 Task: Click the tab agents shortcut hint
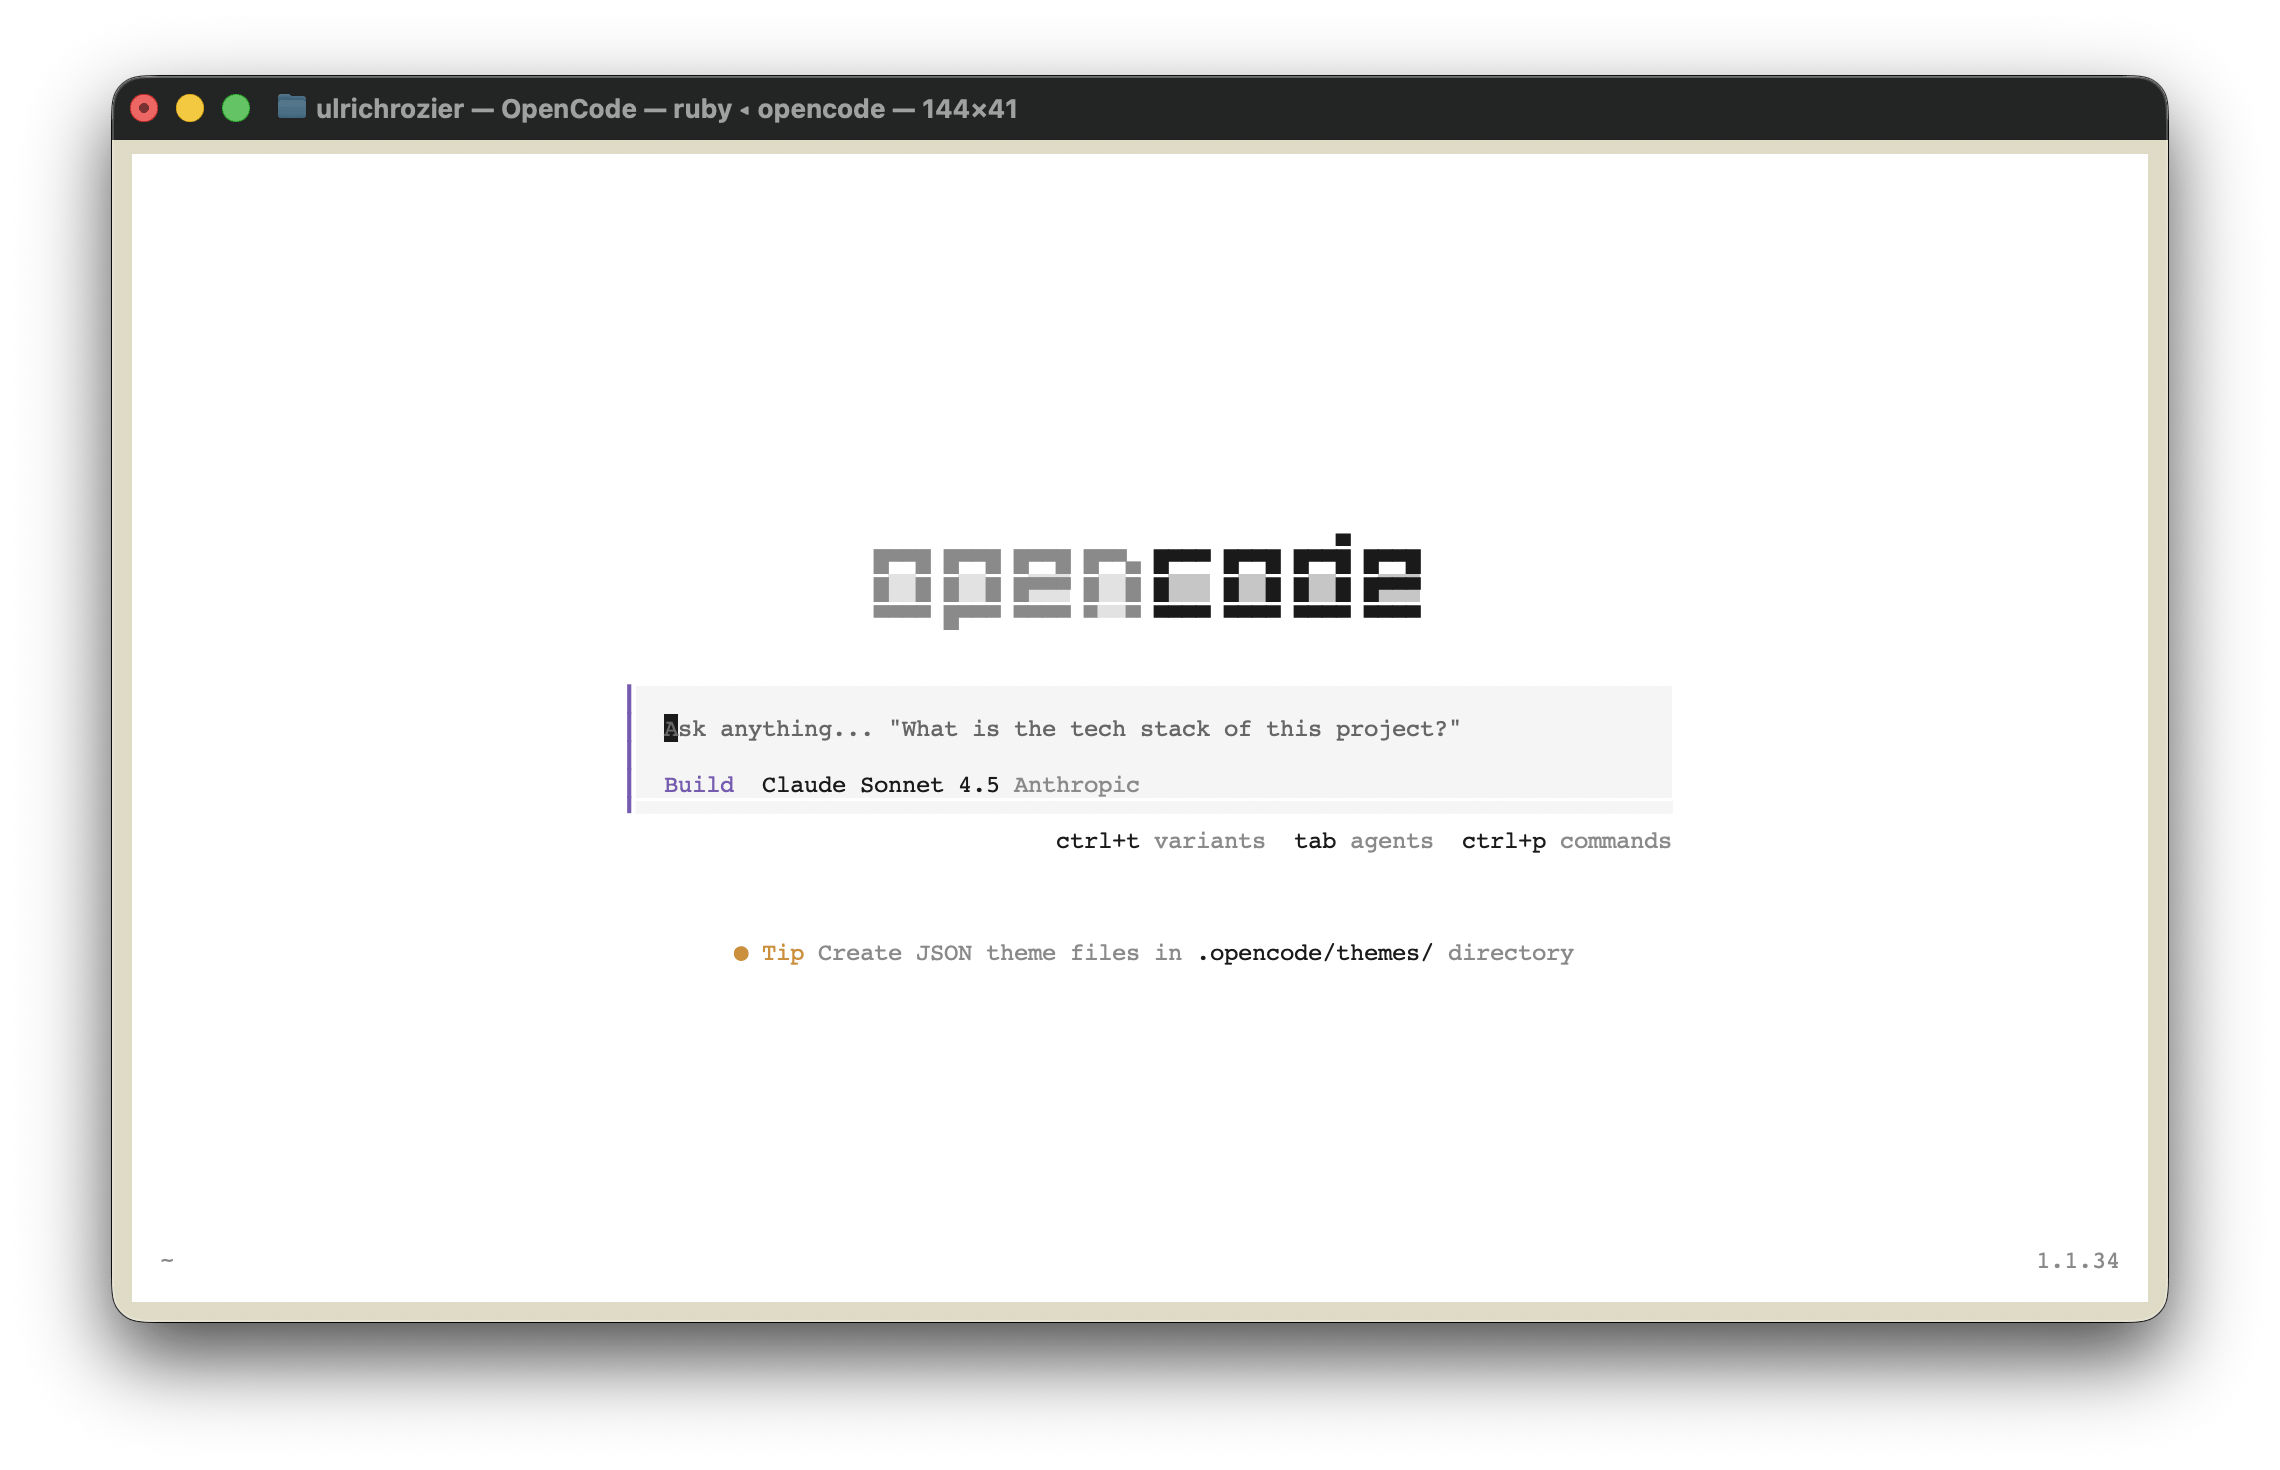coord(1363,841)
